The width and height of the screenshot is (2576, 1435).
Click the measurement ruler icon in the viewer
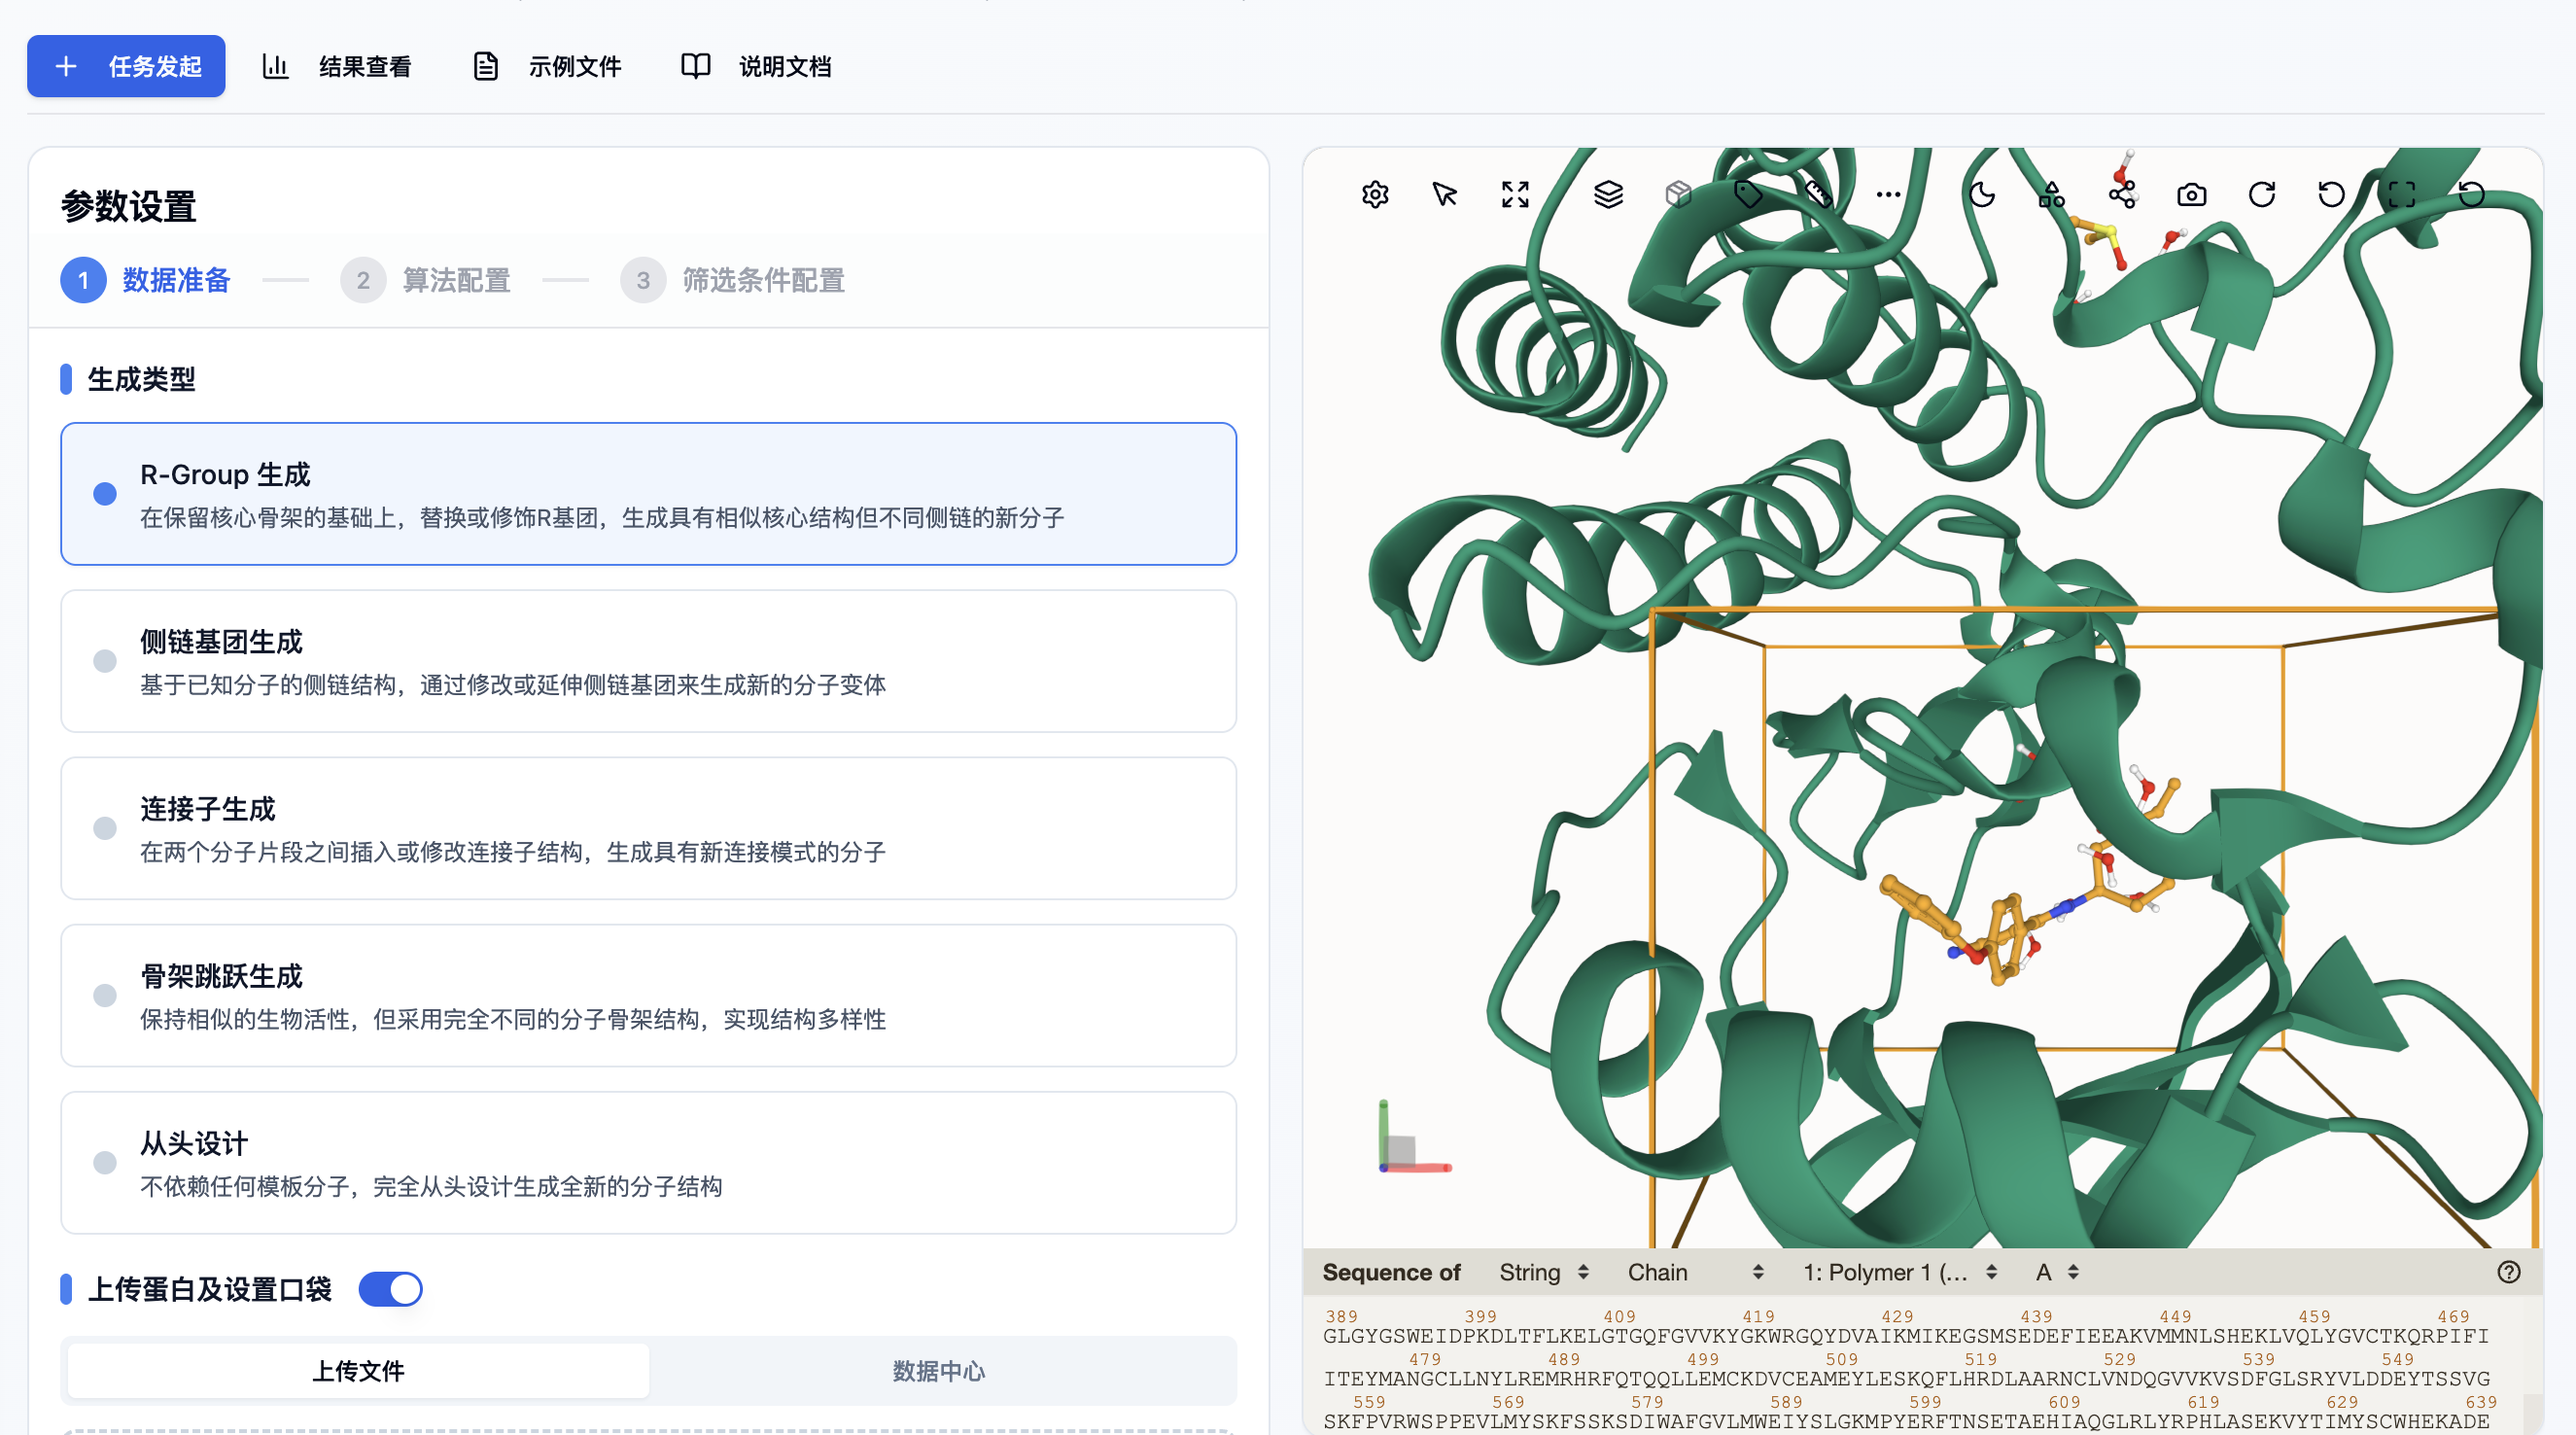pos(1820,194)
